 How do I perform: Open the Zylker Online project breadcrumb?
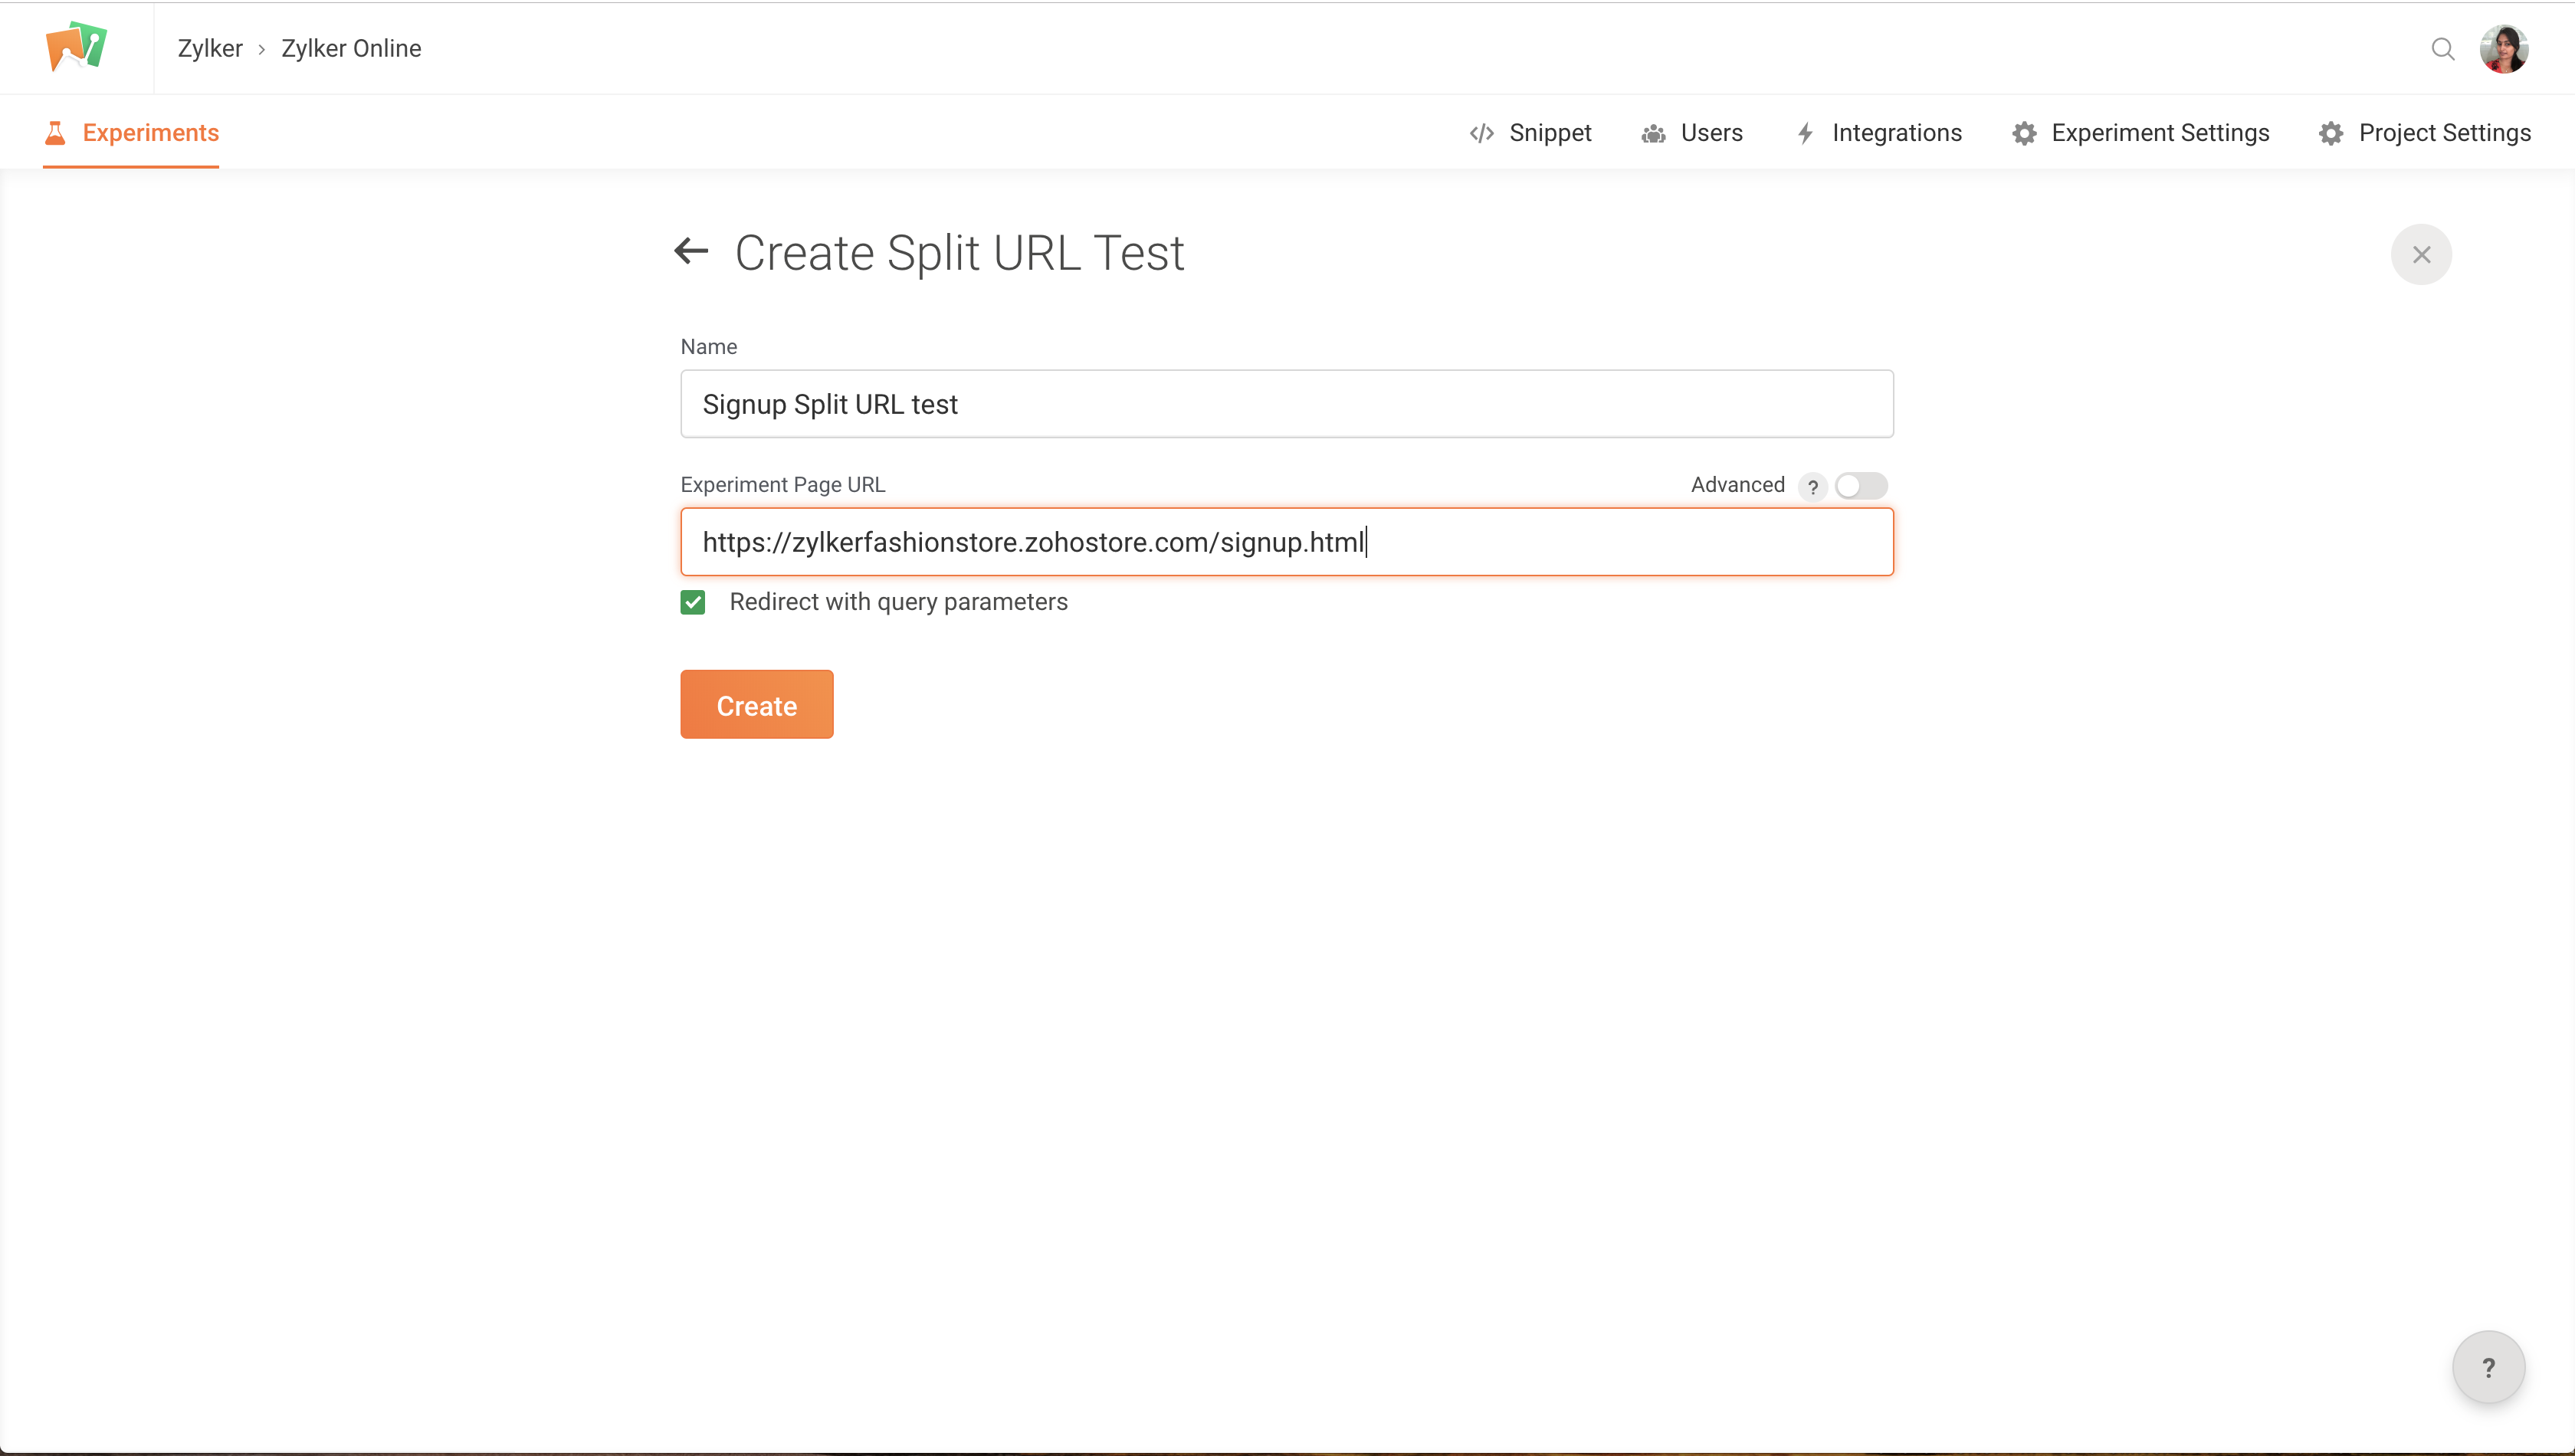pyautogui.click(x=351, y=49)
